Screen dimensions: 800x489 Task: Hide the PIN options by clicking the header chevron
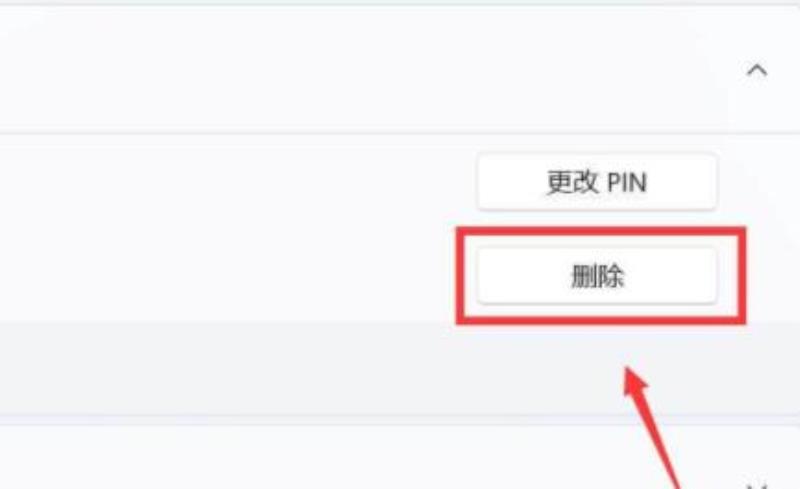(x=757, y=70)
